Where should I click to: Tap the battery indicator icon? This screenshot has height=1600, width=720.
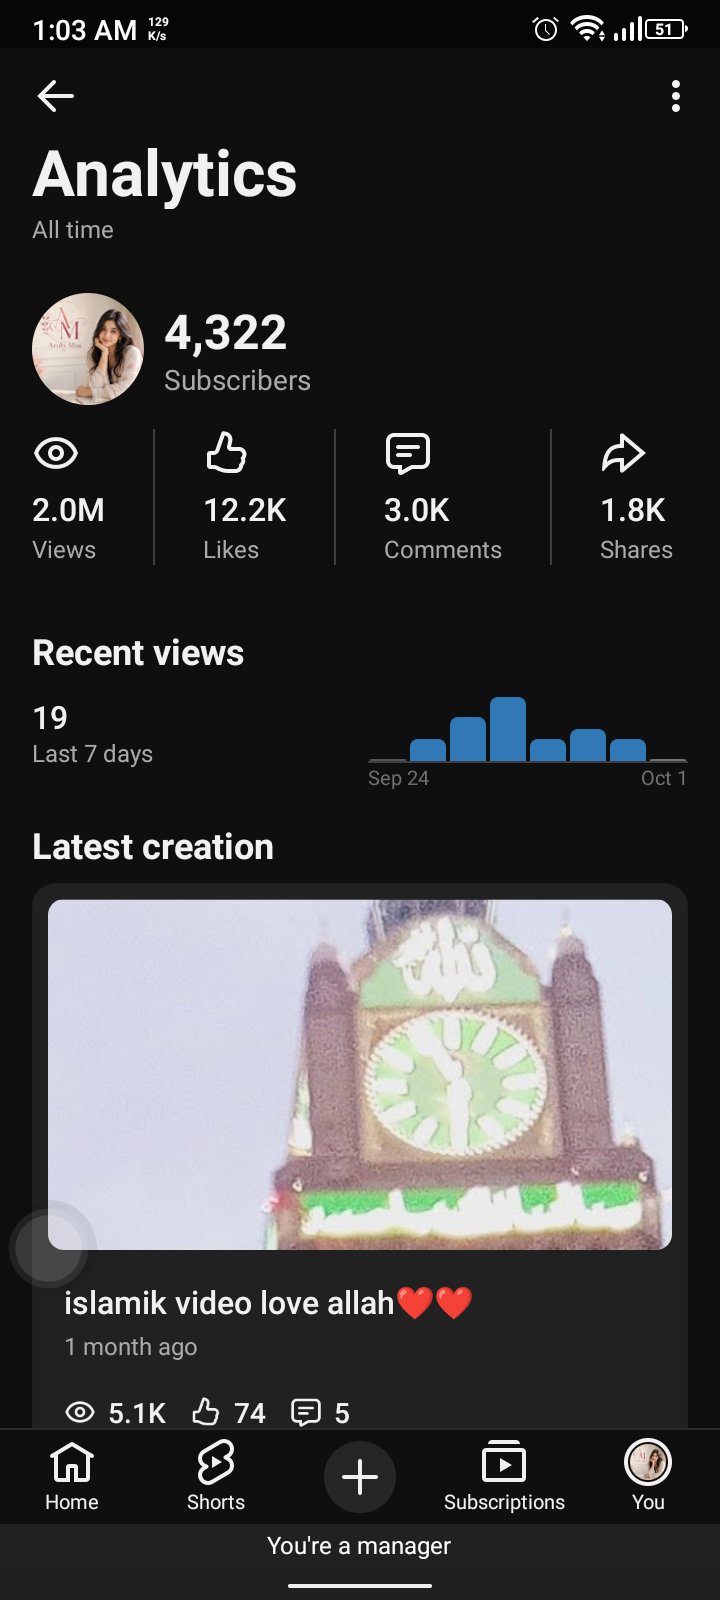point(667,30)
